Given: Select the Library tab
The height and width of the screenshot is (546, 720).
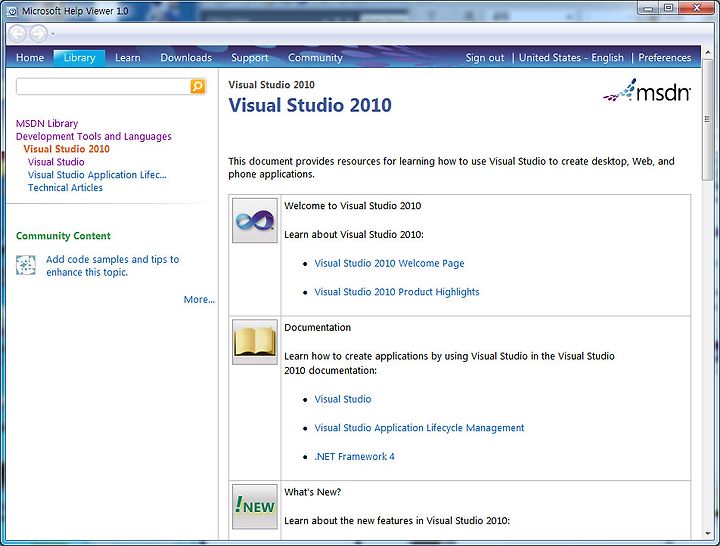Looking at the screenshot, I should pyautogui.click(x=79, y=58).
